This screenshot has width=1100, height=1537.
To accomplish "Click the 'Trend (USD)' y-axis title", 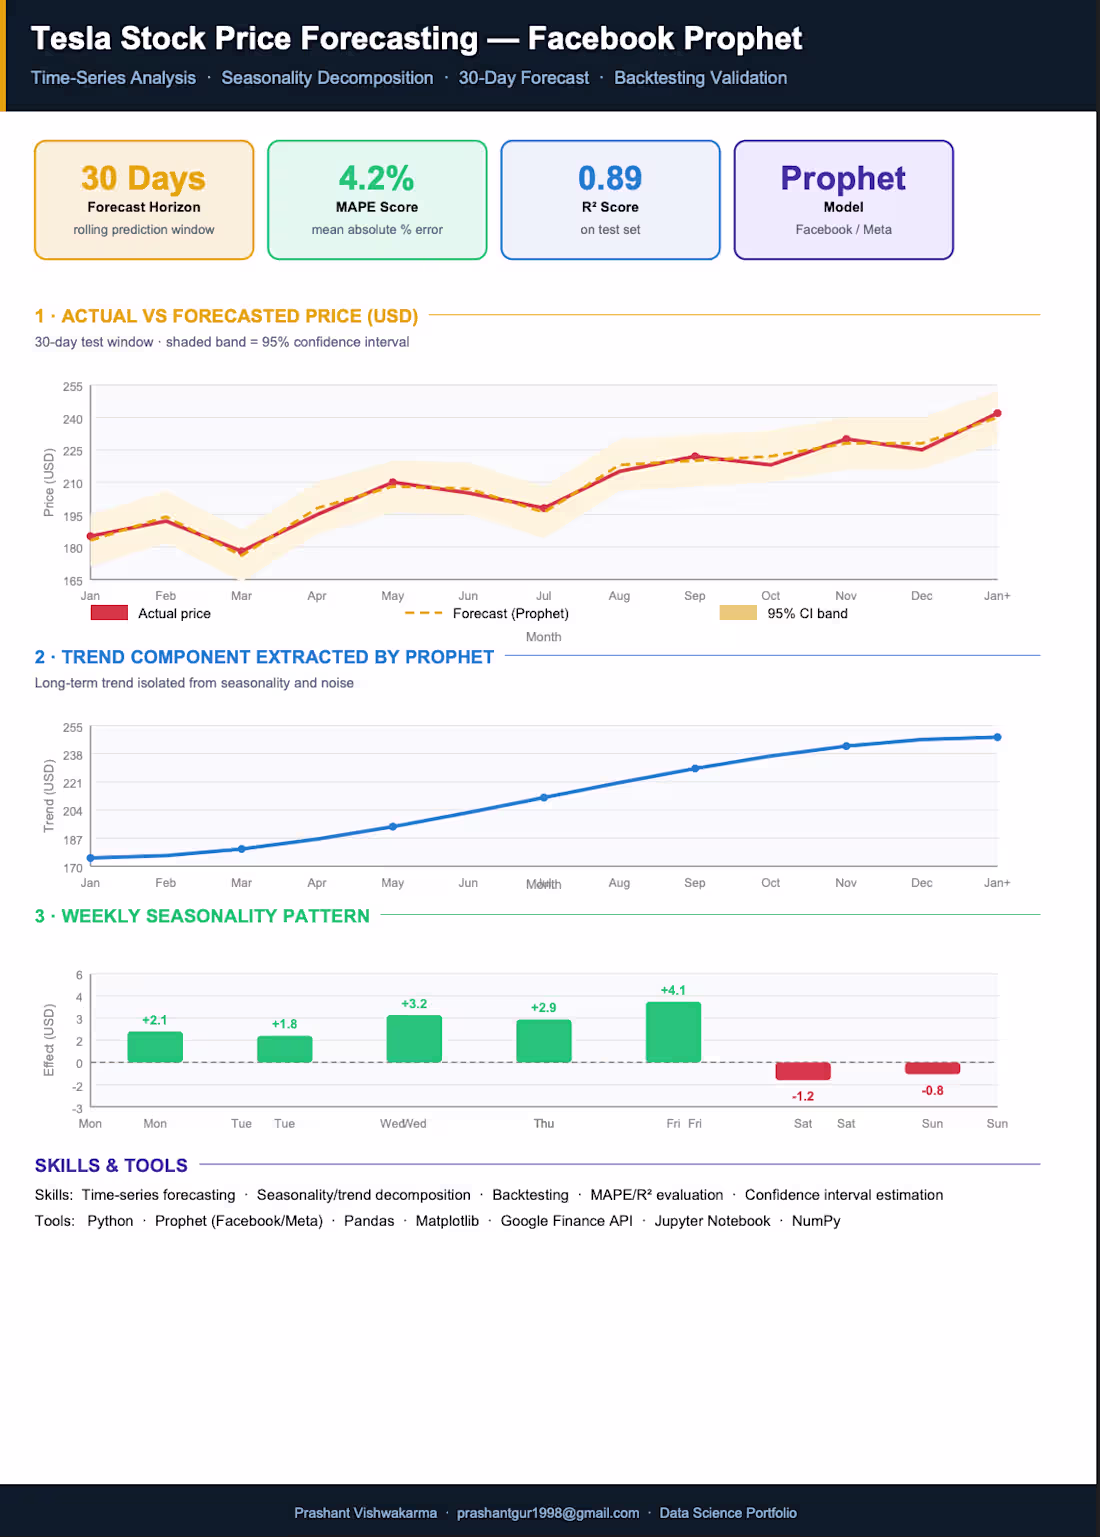I will pos(49,796).
